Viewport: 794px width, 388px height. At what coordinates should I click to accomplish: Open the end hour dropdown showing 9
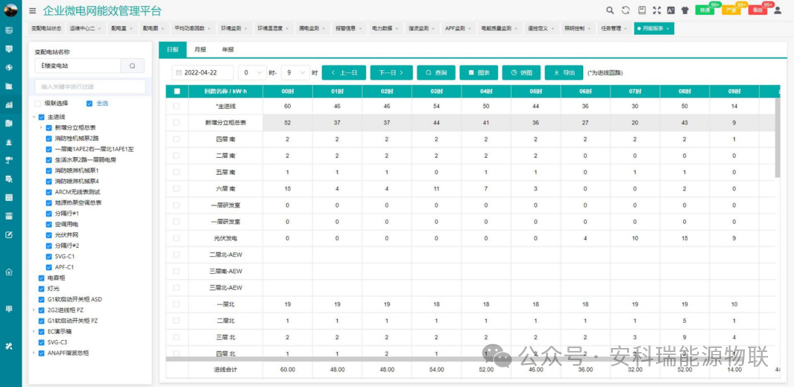click(295, 73)
